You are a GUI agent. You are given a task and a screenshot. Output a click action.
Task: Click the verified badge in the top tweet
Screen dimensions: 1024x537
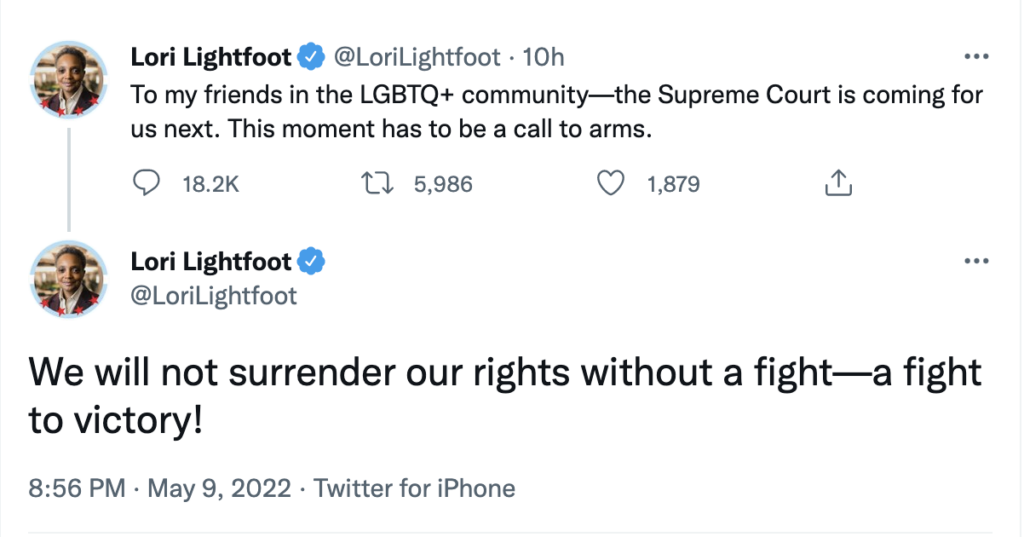pos(313,58)
